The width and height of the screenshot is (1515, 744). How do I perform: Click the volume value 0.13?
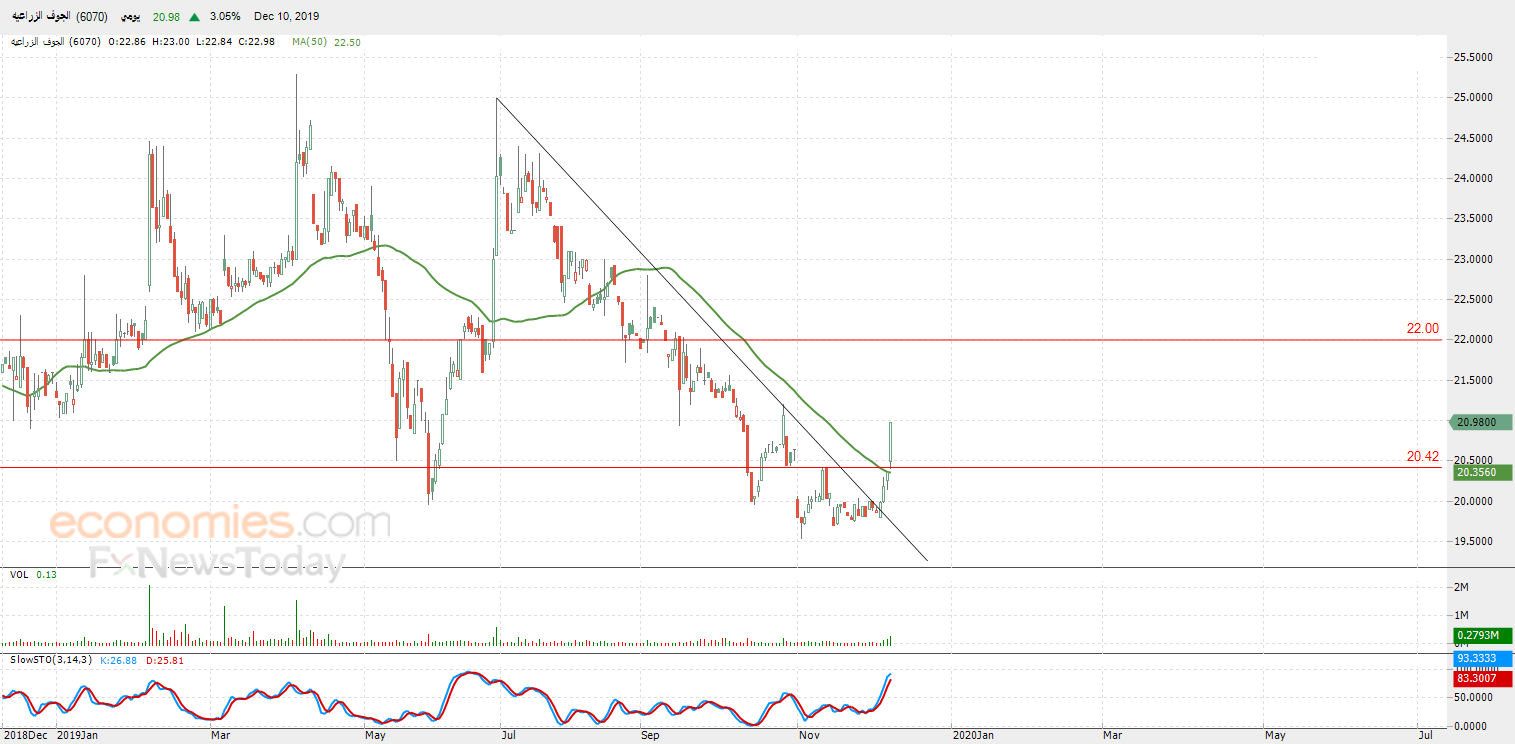[46, 575]
